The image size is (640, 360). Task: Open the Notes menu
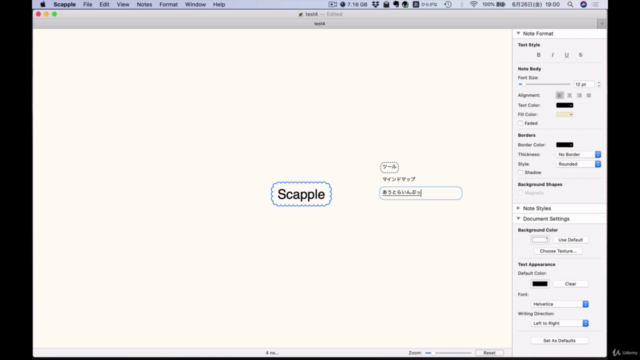coord(144,4)
